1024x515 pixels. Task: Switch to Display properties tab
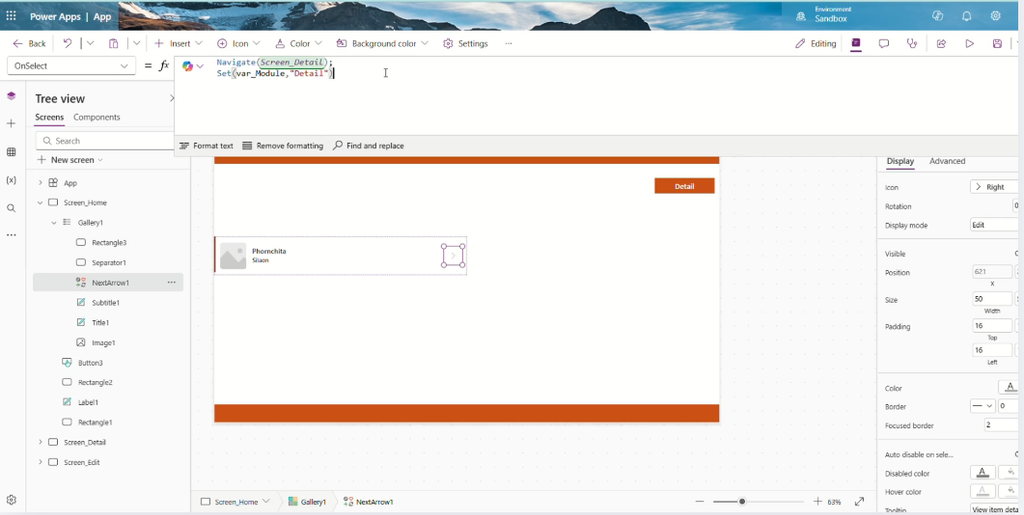[x=899, y=161]
